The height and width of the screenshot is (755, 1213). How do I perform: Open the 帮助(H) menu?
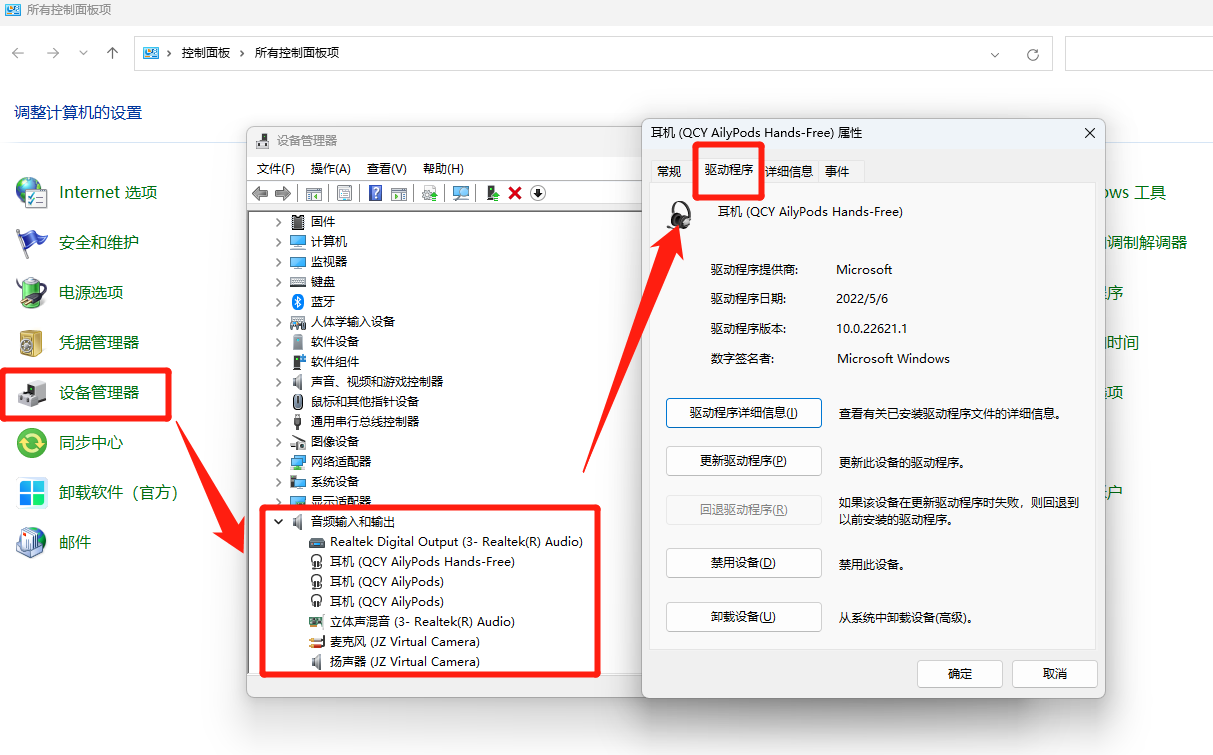tap(443, 169)
